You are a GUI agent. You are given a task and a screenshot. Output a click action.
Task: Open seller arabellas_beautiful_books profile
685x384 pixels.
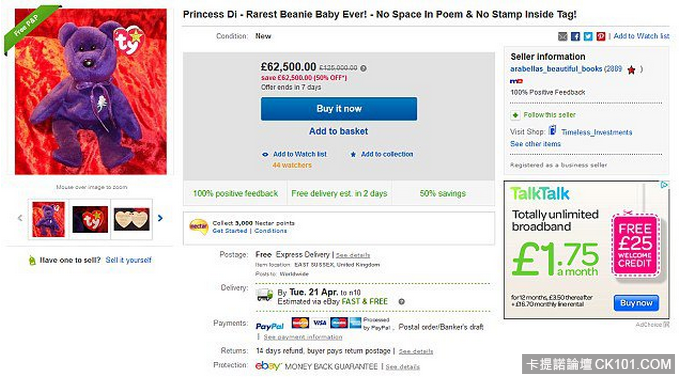(x=556, y=69)
